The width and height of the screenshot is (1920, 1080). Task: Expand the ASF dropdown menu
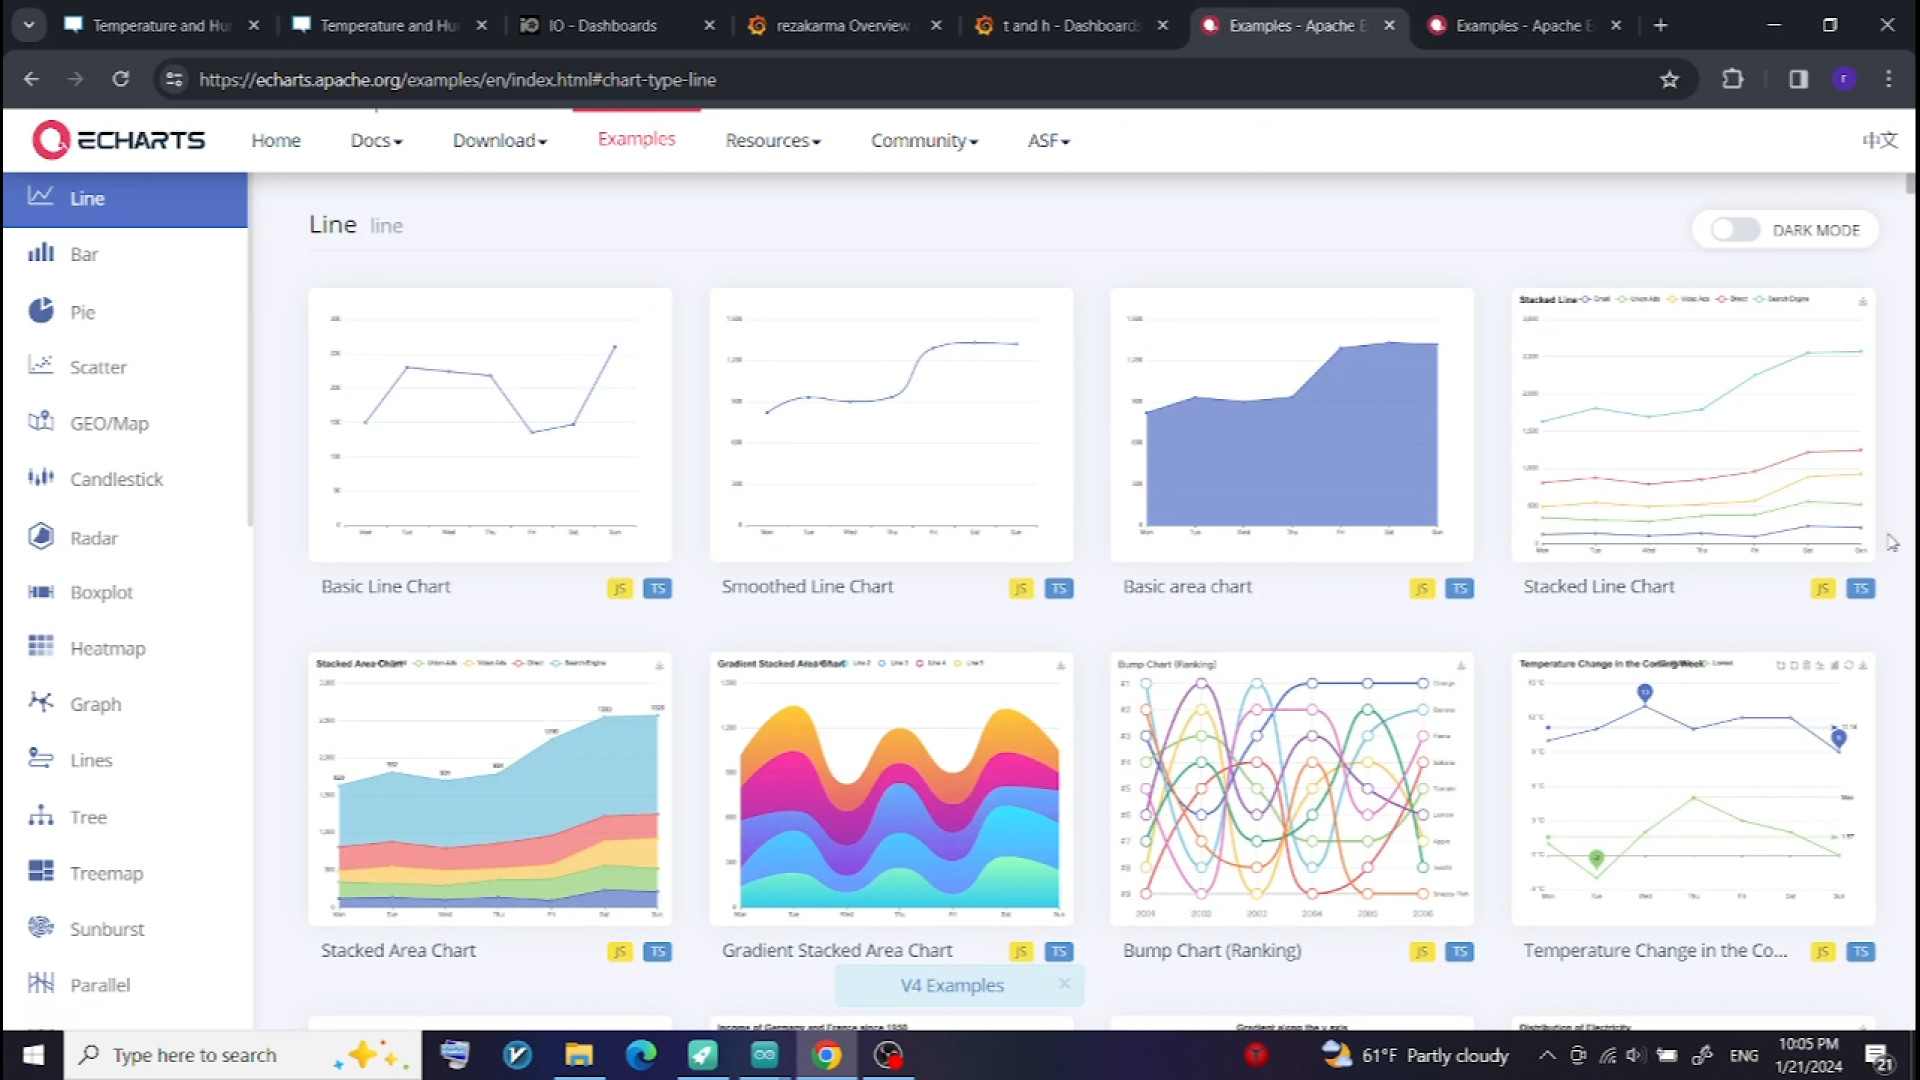coord(1049,141)
